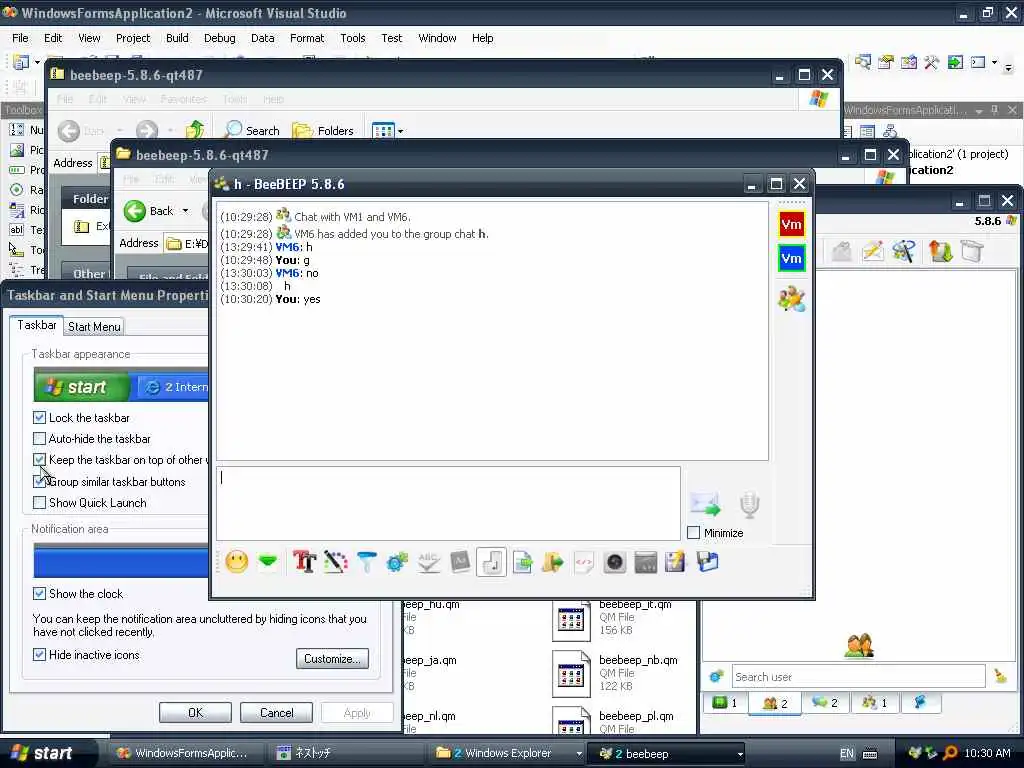Screen dimensions: 1024x768
Task: Expand the Back button dropdown arrow in Explorer
Action: pyautogui.click(x=185, y=211)
